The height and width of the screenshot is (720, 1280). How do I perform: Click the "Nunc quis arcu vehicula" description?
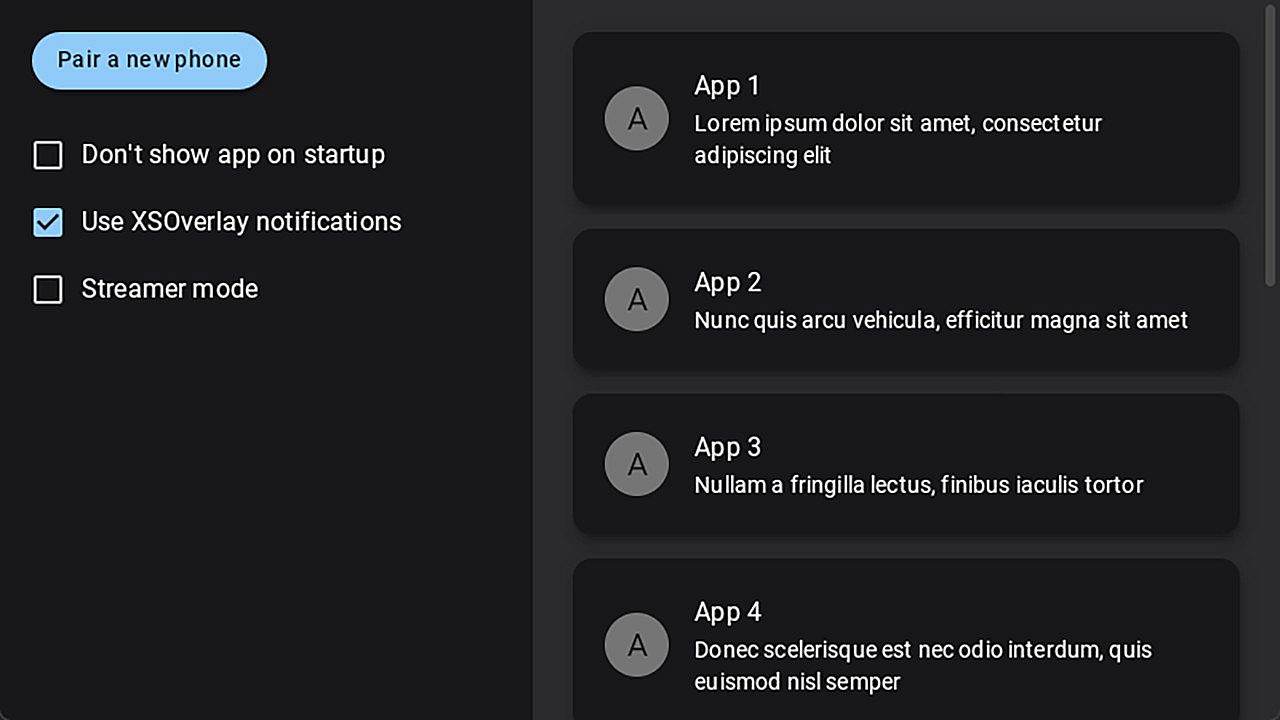[x=941, y=320]
